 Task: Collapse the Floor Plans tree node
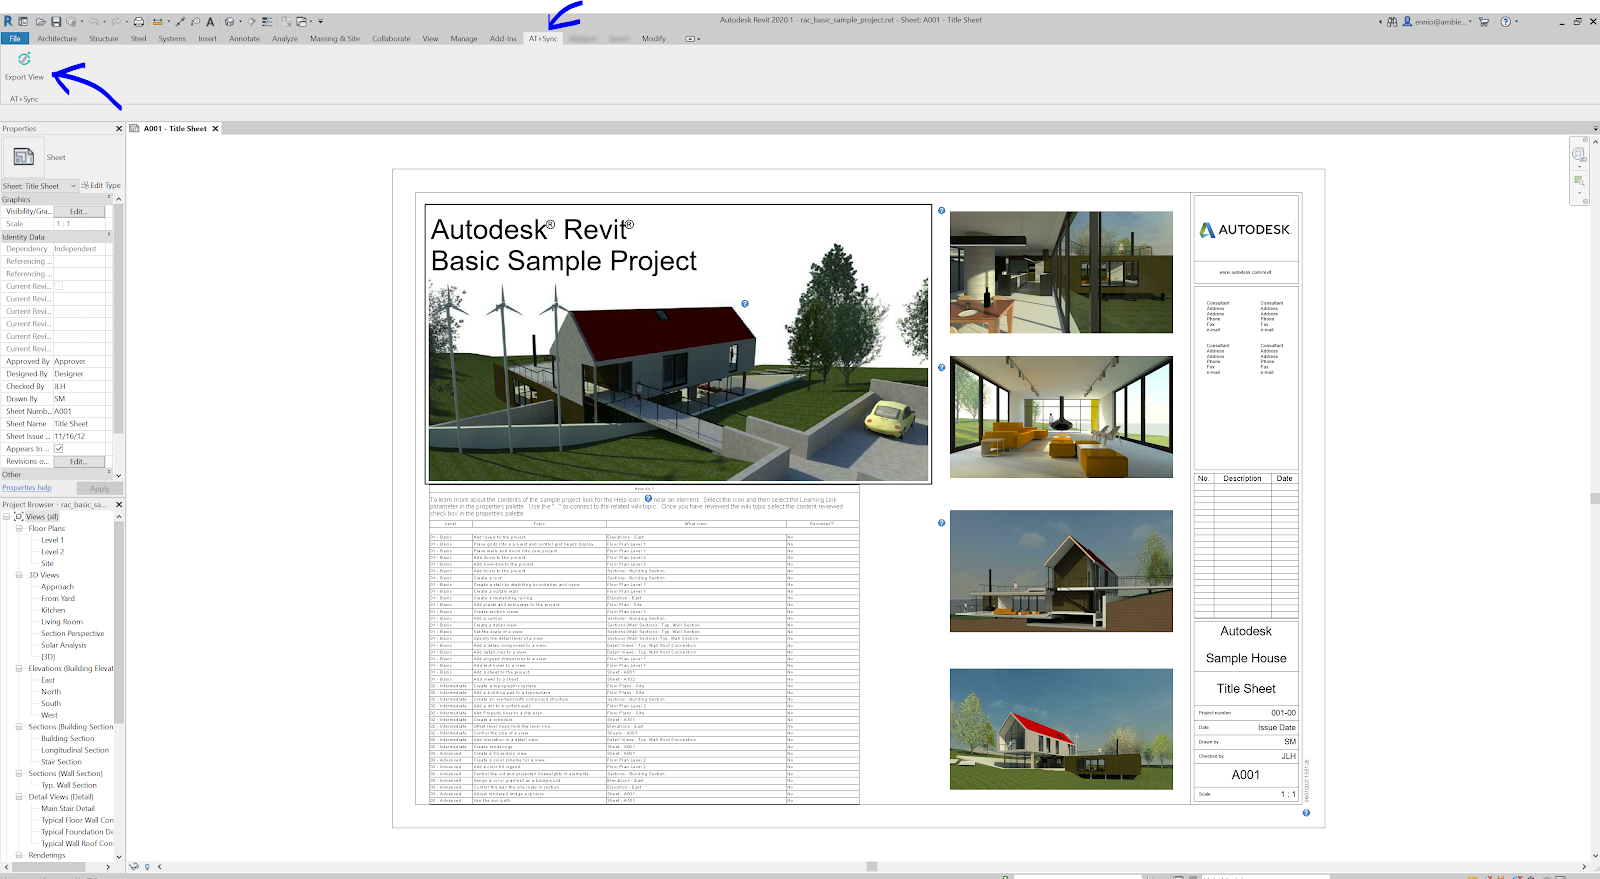(19, 528)
